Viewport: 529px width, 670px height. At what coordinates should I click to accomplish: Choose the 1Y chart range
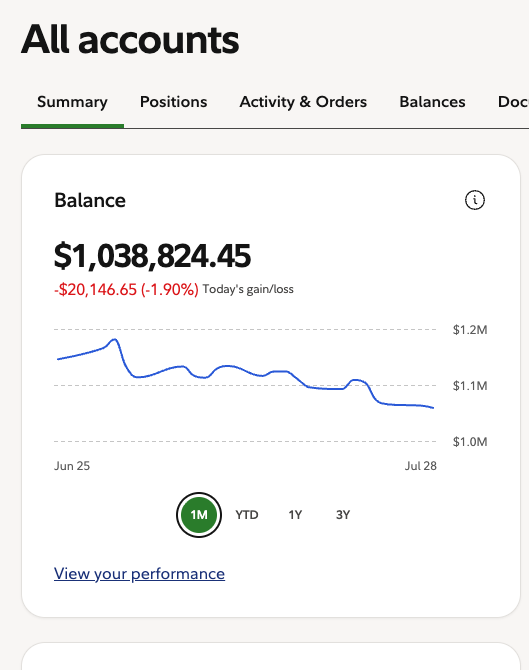(295, 515)
